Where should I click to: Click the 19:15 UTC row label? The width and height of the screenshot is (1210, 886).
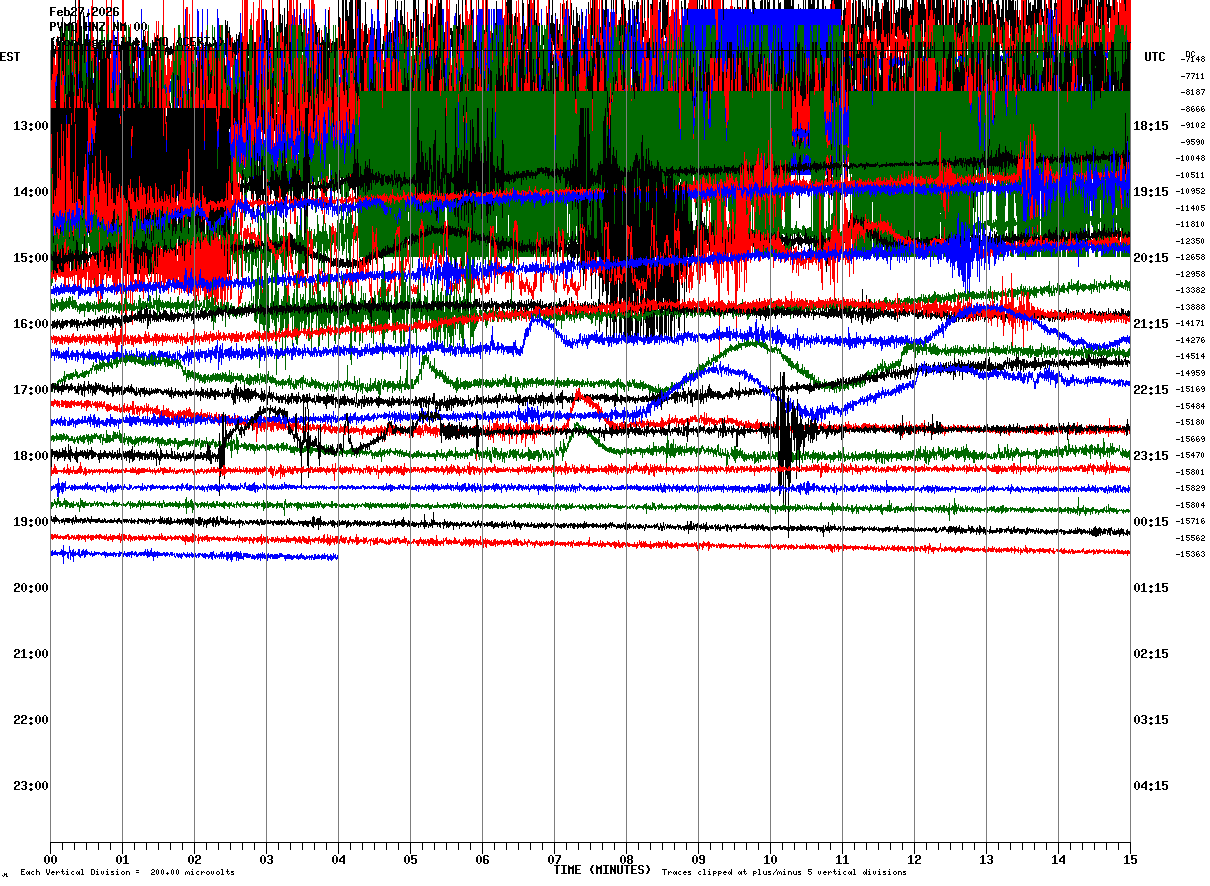1151,192
